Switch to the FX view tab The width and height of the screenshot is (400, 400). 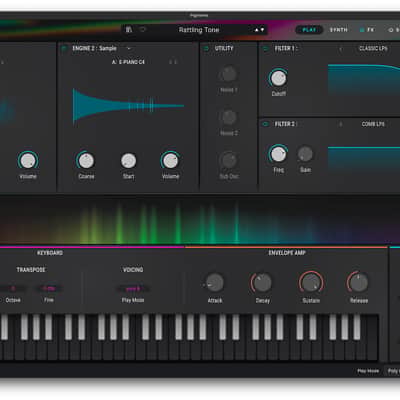[371, 30]
